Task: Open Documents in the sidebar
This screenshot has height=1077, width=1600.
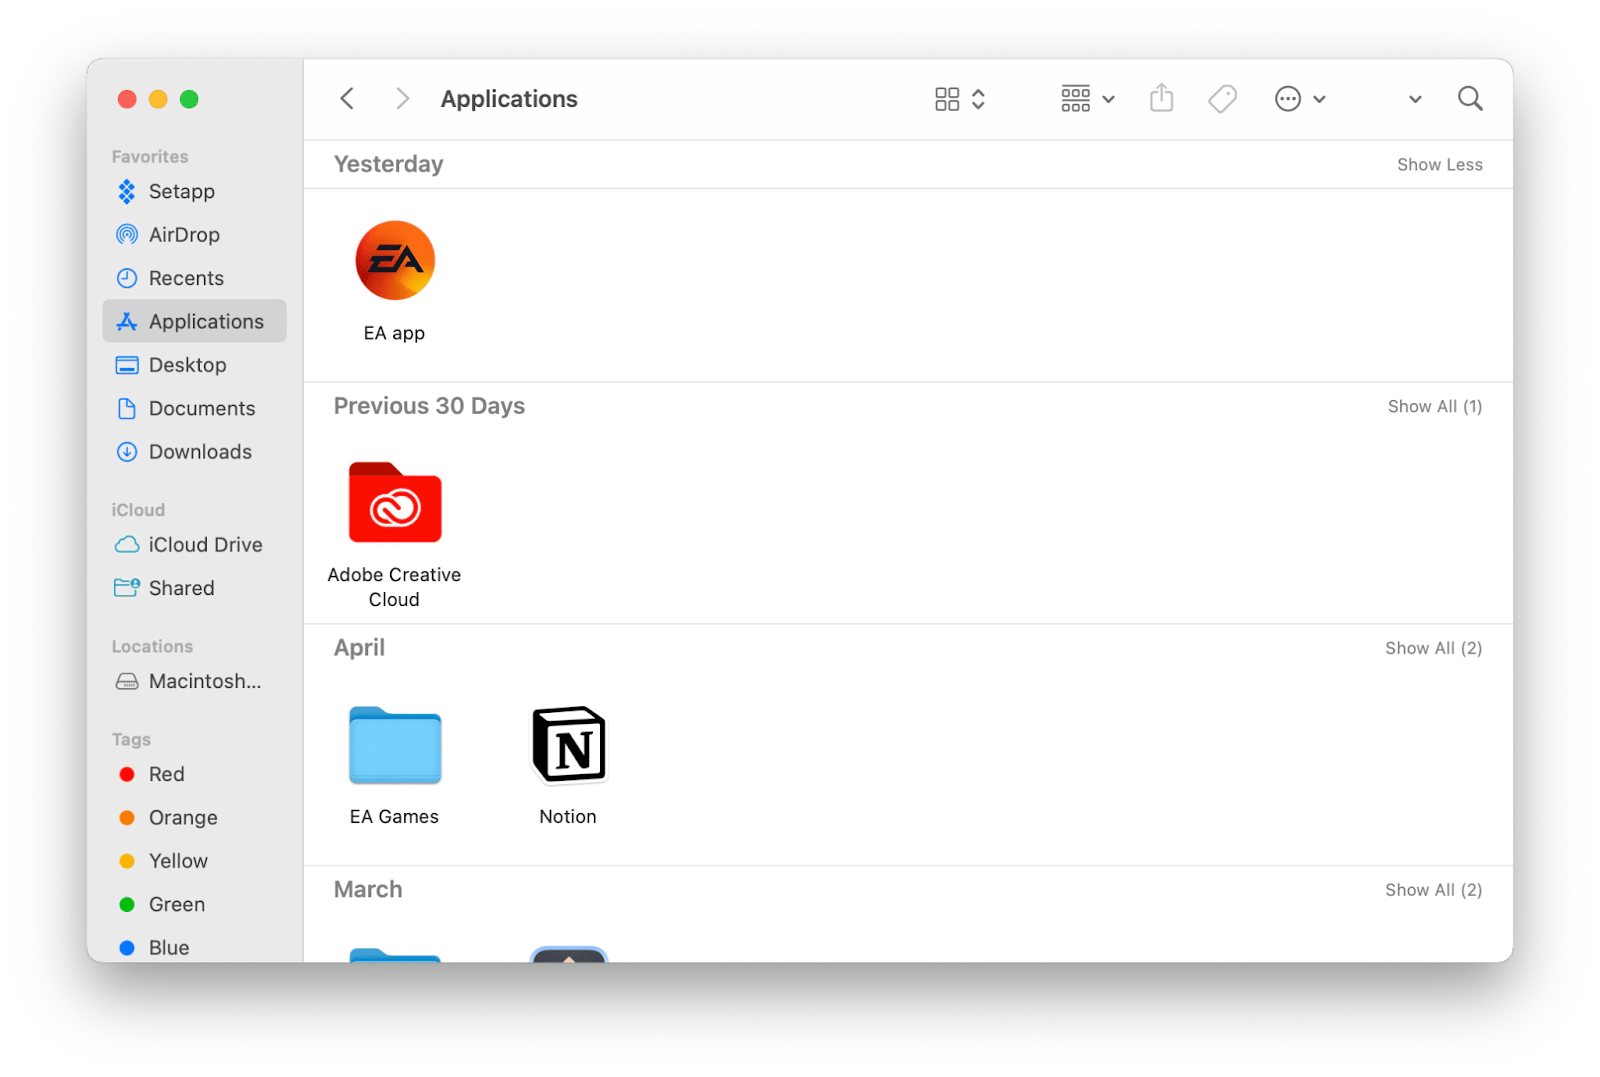Action: coord(194,408)
